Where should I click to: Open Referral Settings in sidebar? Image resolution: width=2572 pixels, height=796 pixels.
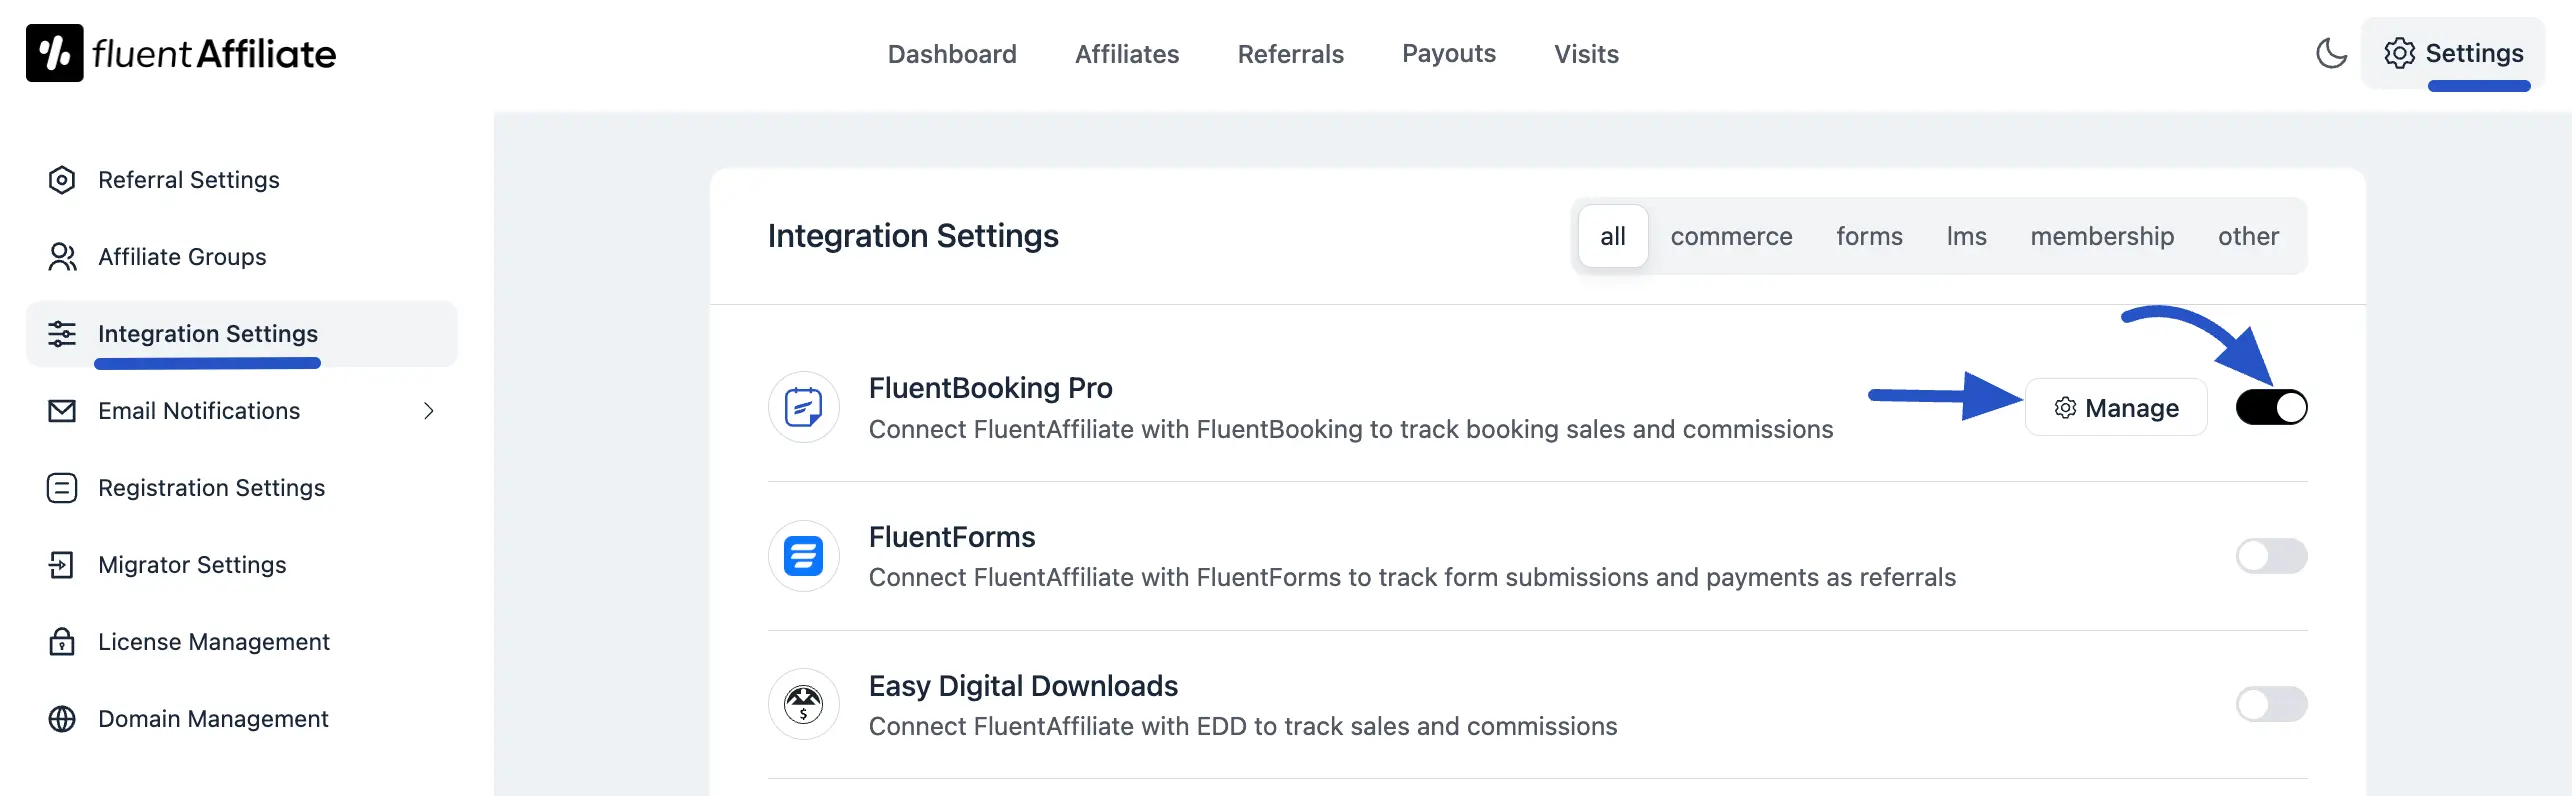click(x=189, y=180)
